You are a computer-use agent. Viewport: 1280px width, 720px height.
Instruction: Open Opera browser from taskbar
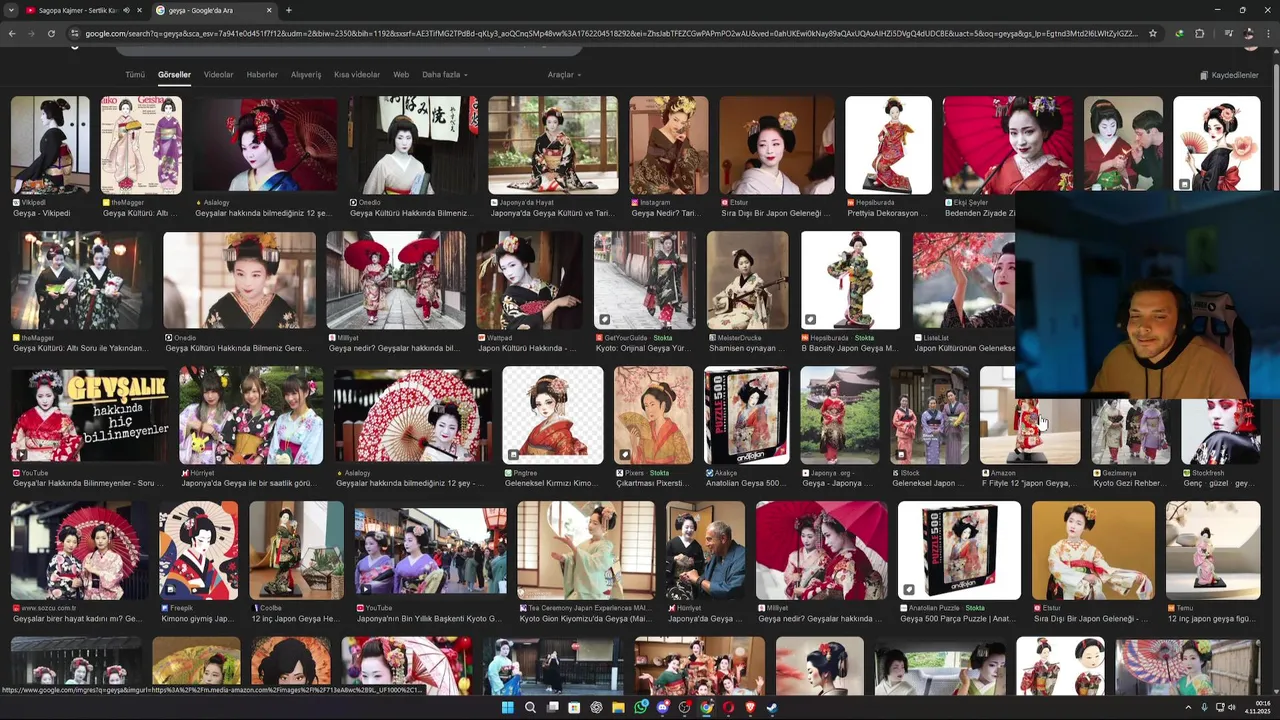pos(728,708)
